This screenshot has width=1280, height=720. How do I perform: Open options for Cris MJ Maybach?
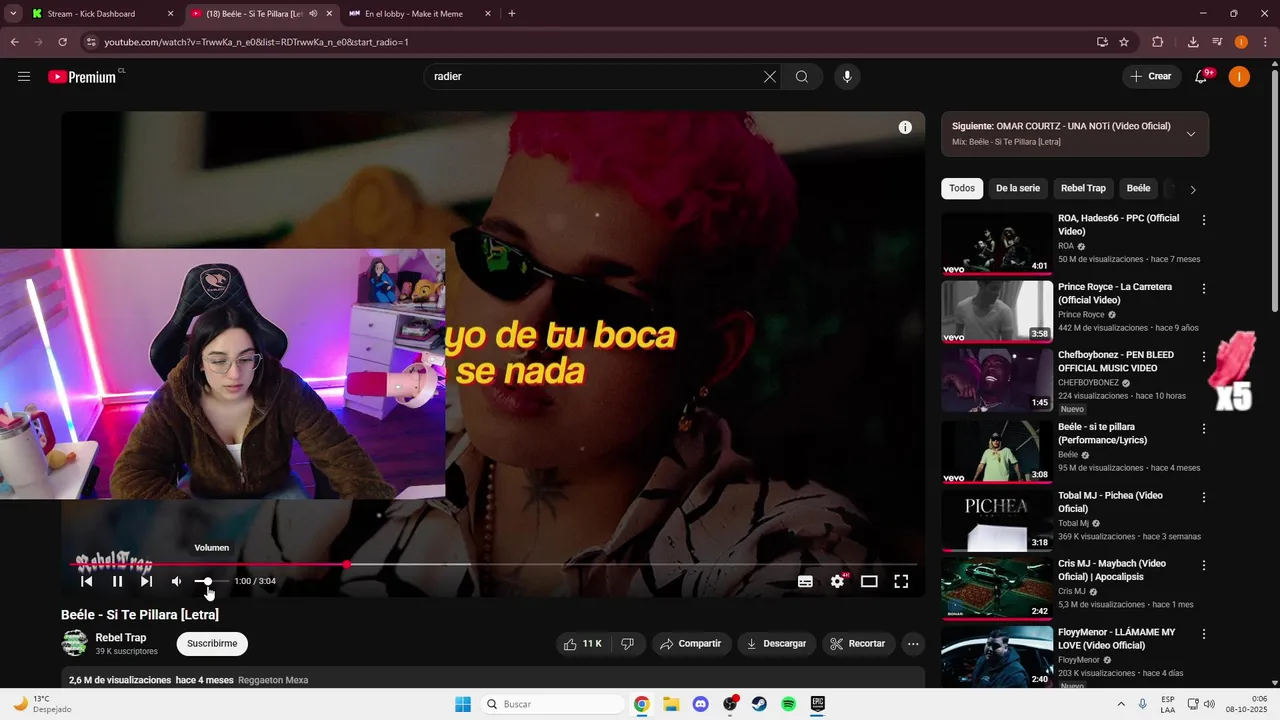1203,565
